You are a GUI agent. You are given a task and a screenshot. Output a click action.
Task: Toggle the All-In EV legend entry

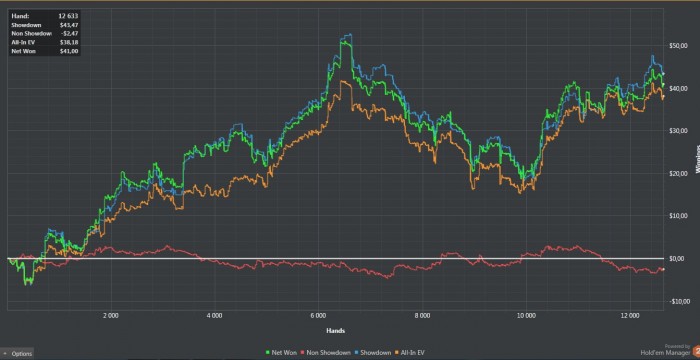(410, 353)
